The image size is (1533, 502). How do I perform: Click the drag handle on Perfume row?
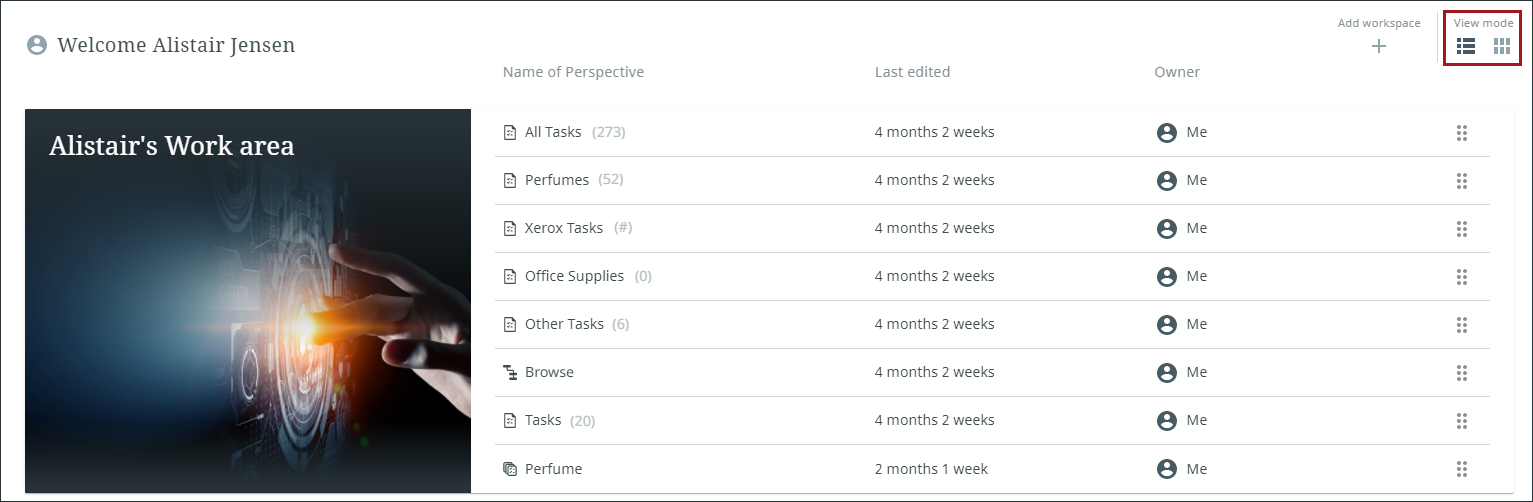point(1462,469)
